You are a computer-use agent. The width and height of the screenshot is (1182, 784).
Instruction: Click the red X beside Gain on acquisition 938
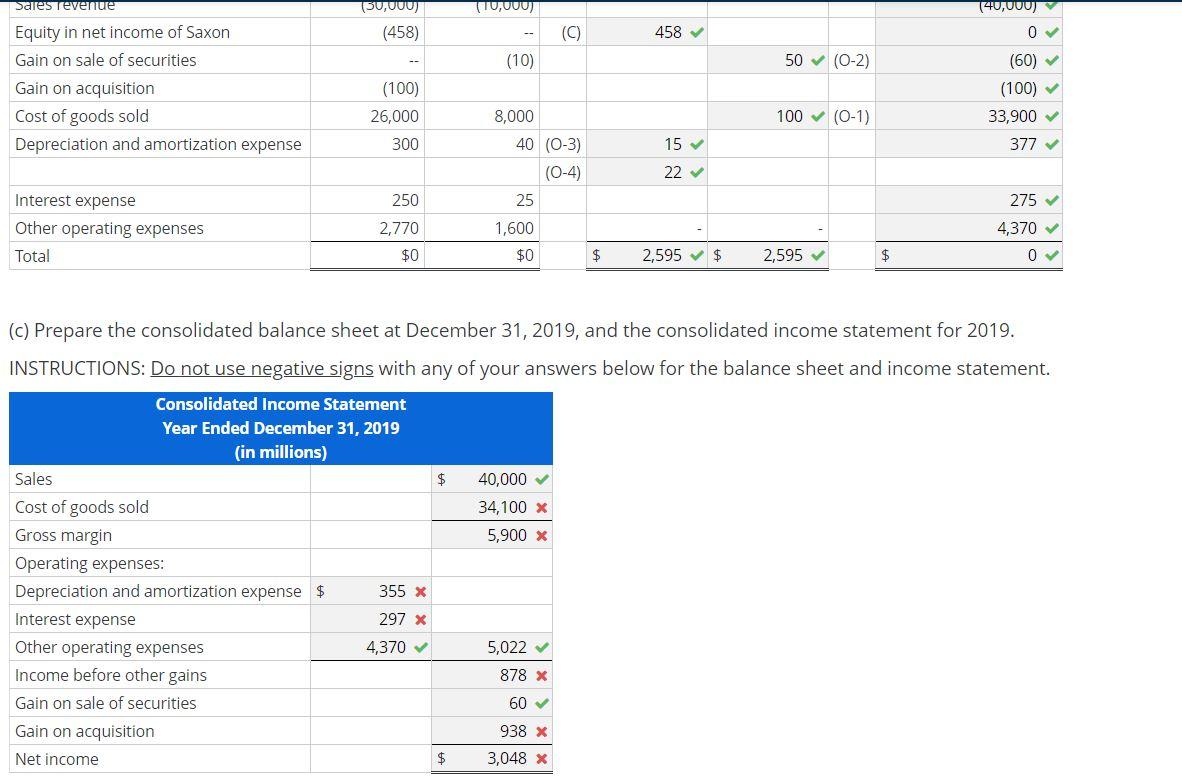click(541, 731)
